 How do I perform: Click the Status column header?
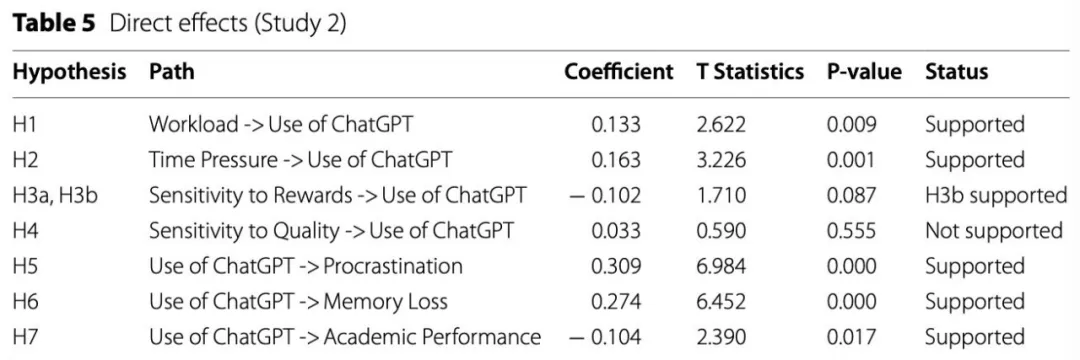[957, 72]
